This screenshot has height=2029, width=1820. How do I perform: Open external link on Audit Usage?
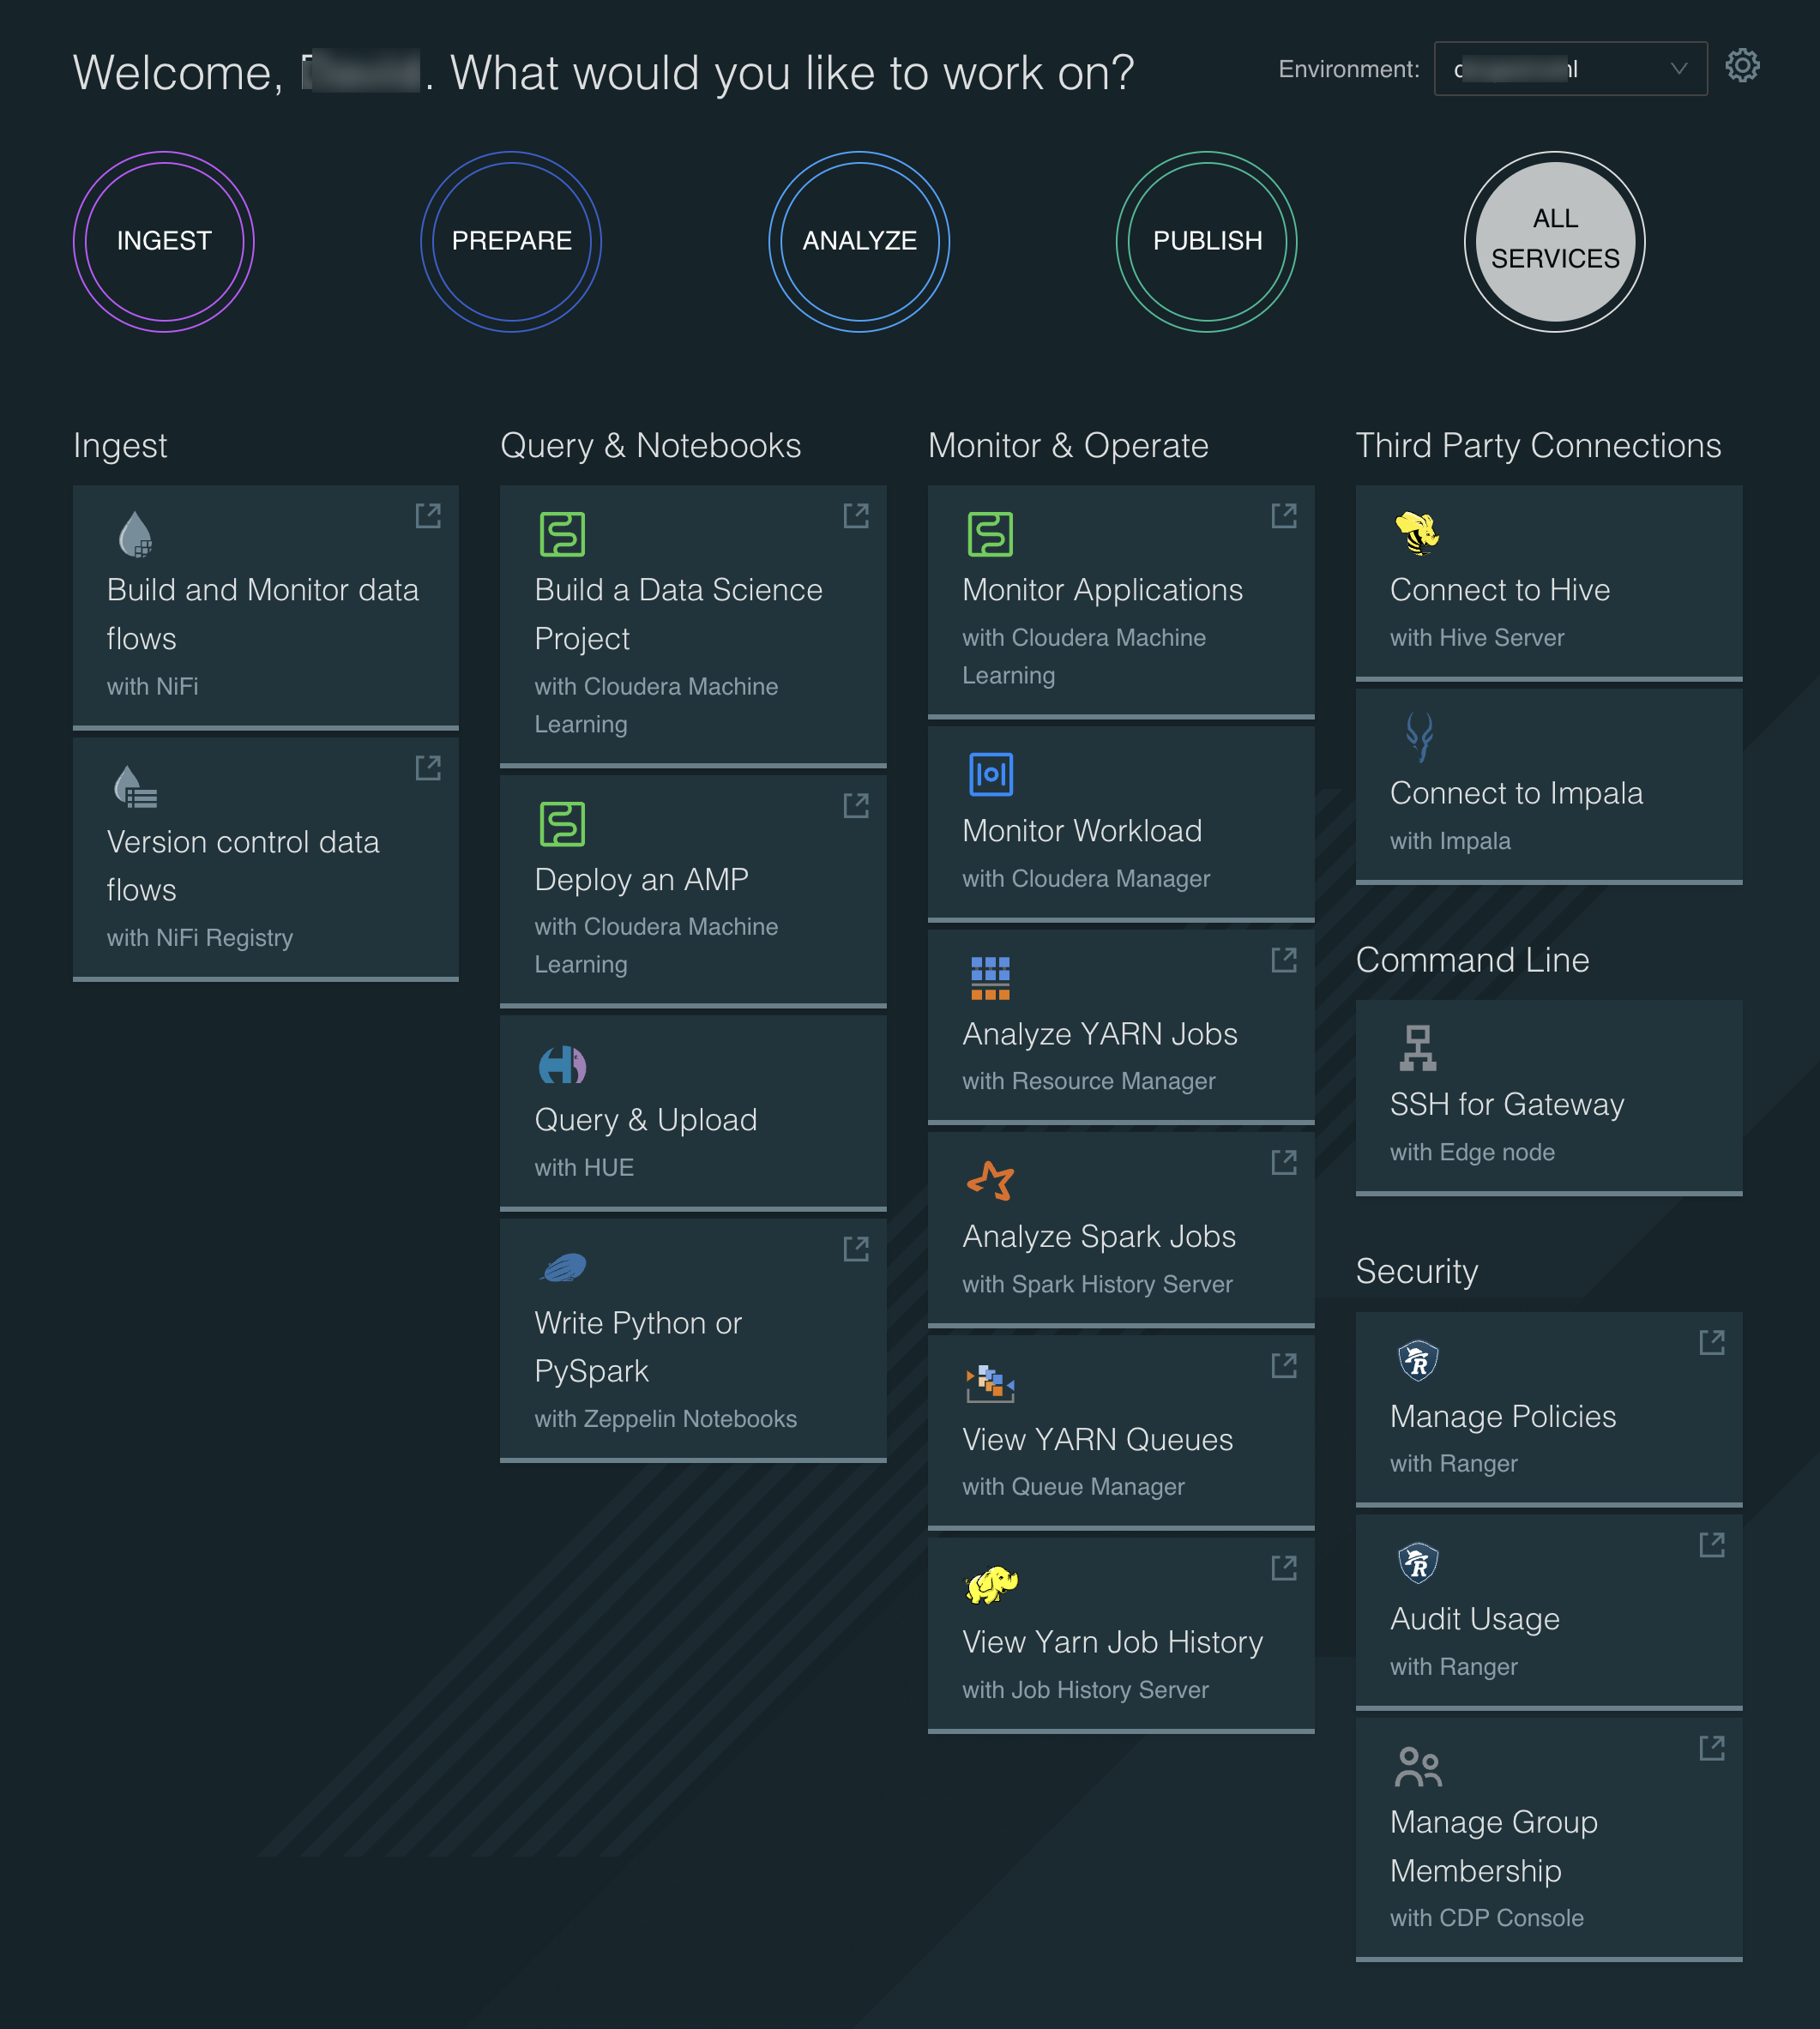click(x=1712, y=1546)
